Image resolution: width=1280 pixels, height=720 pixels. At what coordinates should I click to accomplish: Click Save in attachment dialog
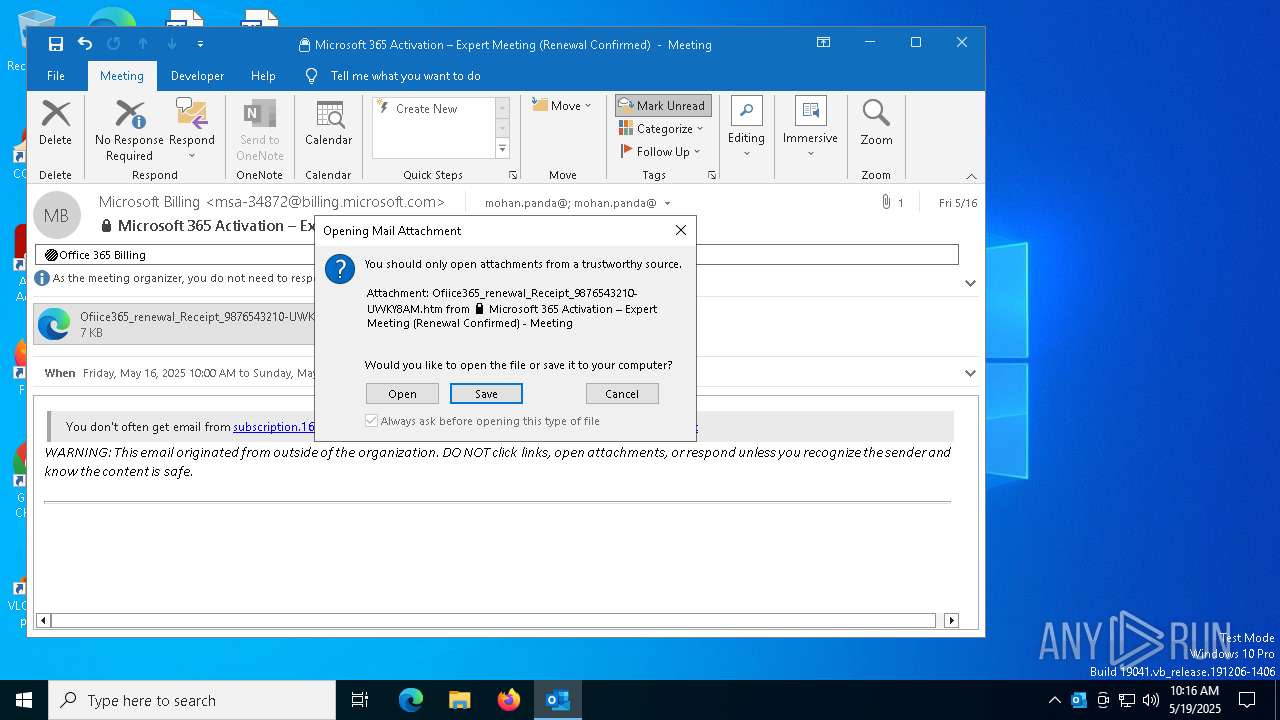click(486, 394)
